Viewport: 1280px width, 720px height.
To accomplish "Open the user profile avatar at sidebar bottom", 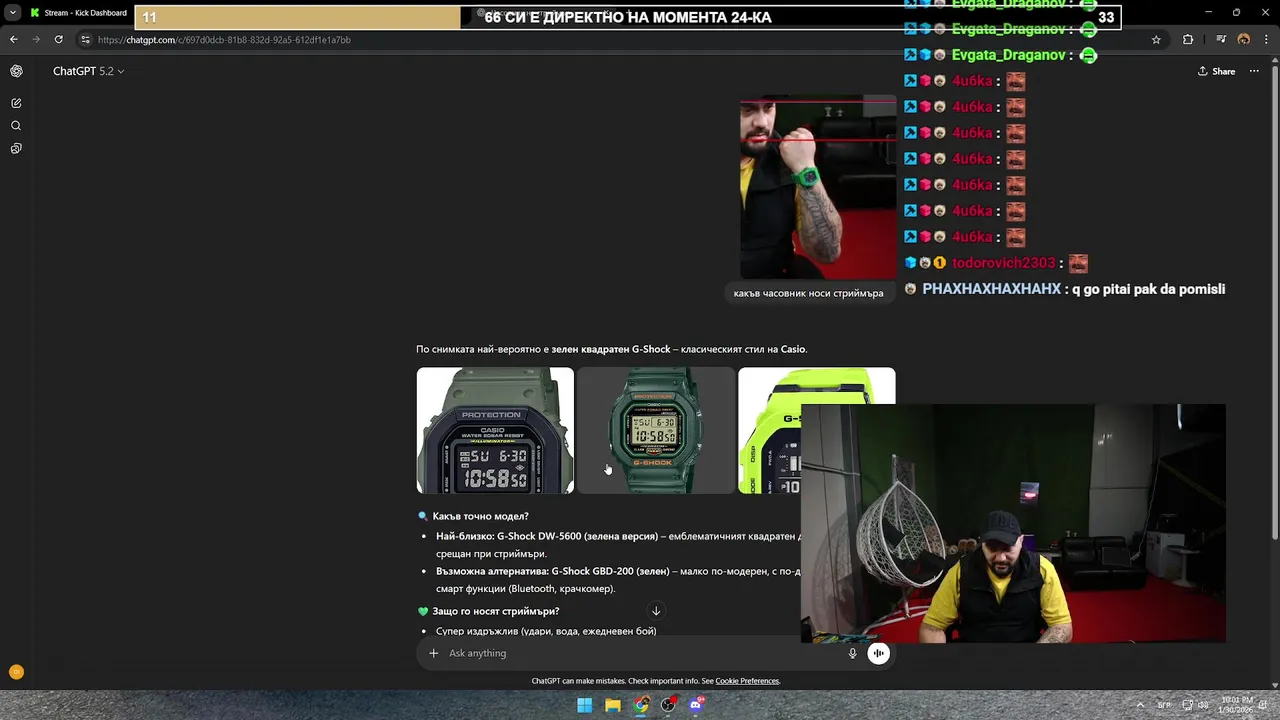I will (16, 672).
